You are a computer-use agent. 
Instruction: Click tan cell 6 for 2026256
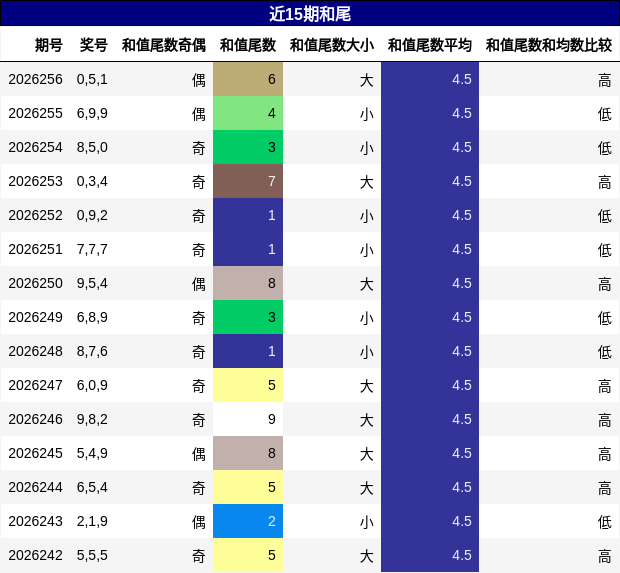[x=248, y=79]
